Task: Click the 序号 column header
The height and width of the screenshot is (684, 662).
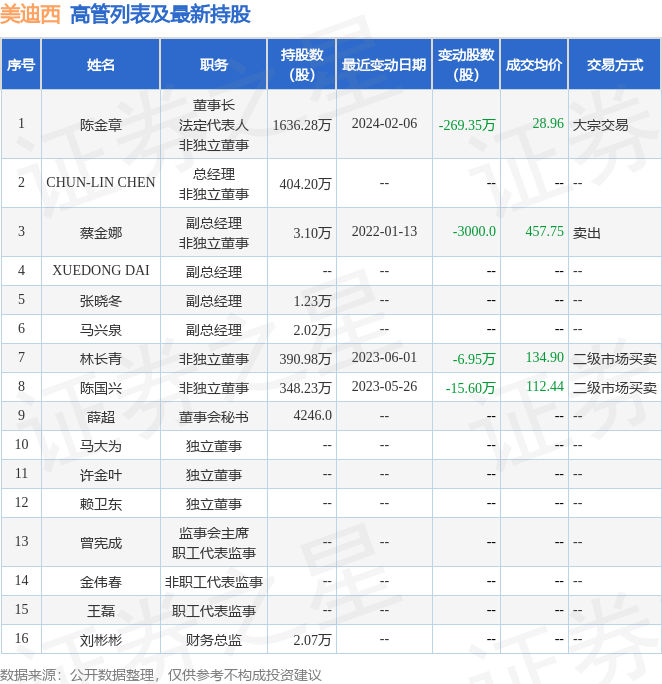Action: tap(21, 65)
